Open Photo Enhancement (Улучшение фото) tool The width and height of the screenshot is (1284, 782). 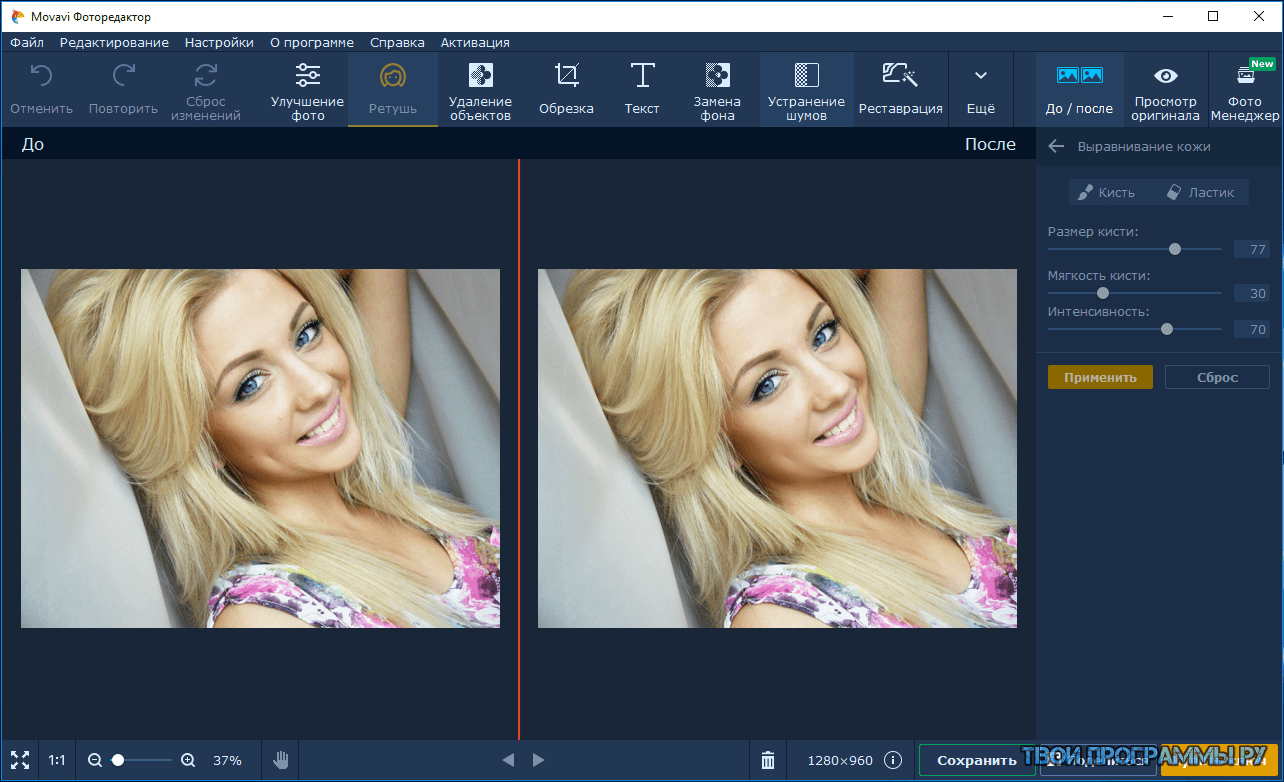coord(307,89)
